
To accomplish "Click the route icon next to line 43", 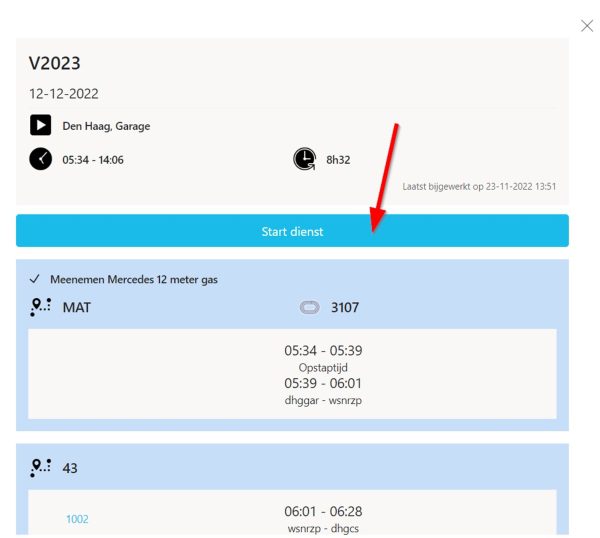I will pos(41,468).
